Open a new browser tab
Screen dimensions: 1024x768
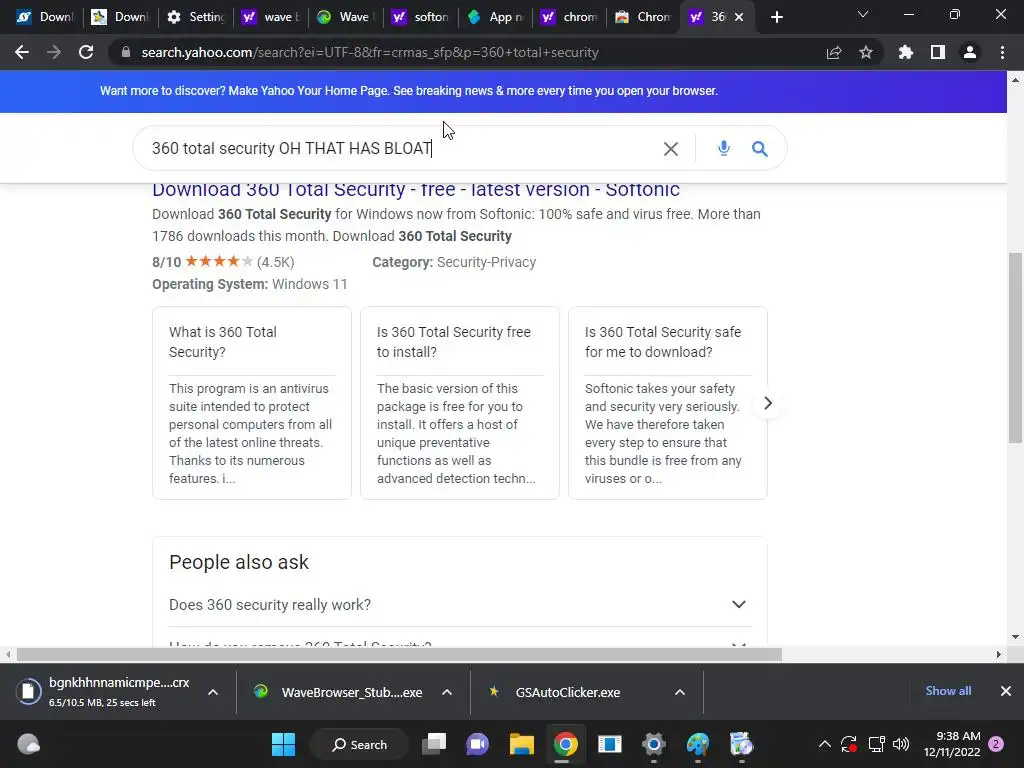tap(776, 17)
